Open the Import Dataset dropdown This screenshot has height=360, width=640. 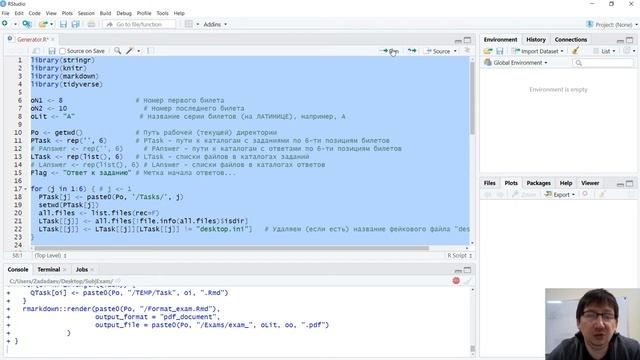pos(538,51)
